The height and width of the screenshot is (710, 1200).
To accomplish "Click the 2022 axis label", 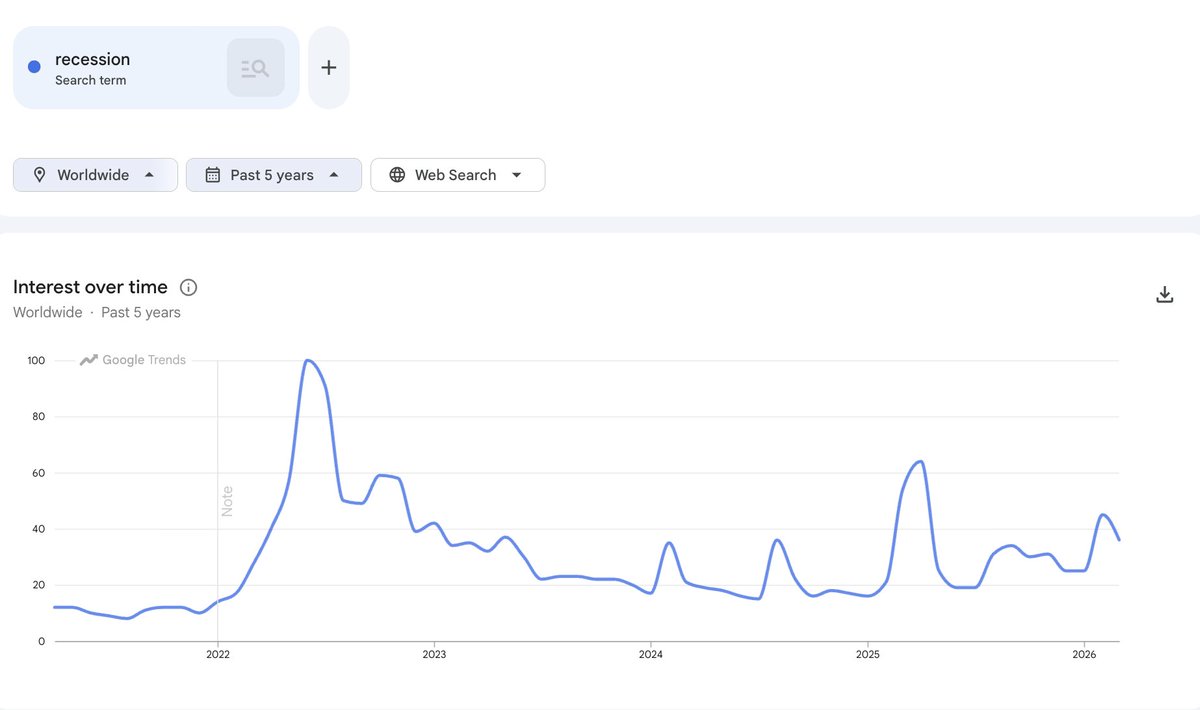I will (218, 655).
